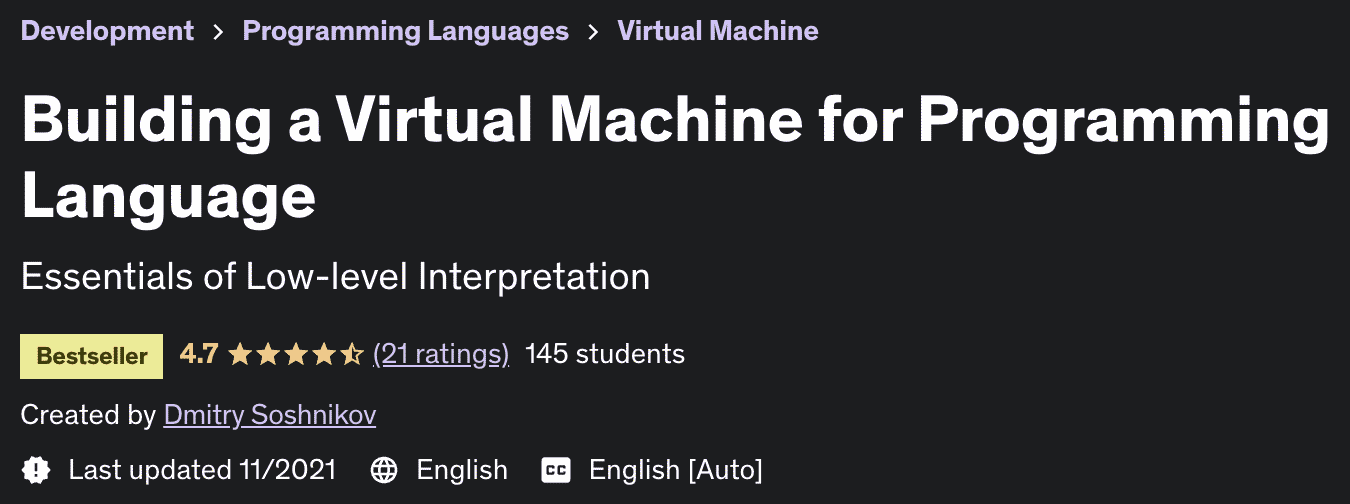Click chevron after Development breadcrumb
Viewport: 1350px width, 504px height.
pos(218,32)
